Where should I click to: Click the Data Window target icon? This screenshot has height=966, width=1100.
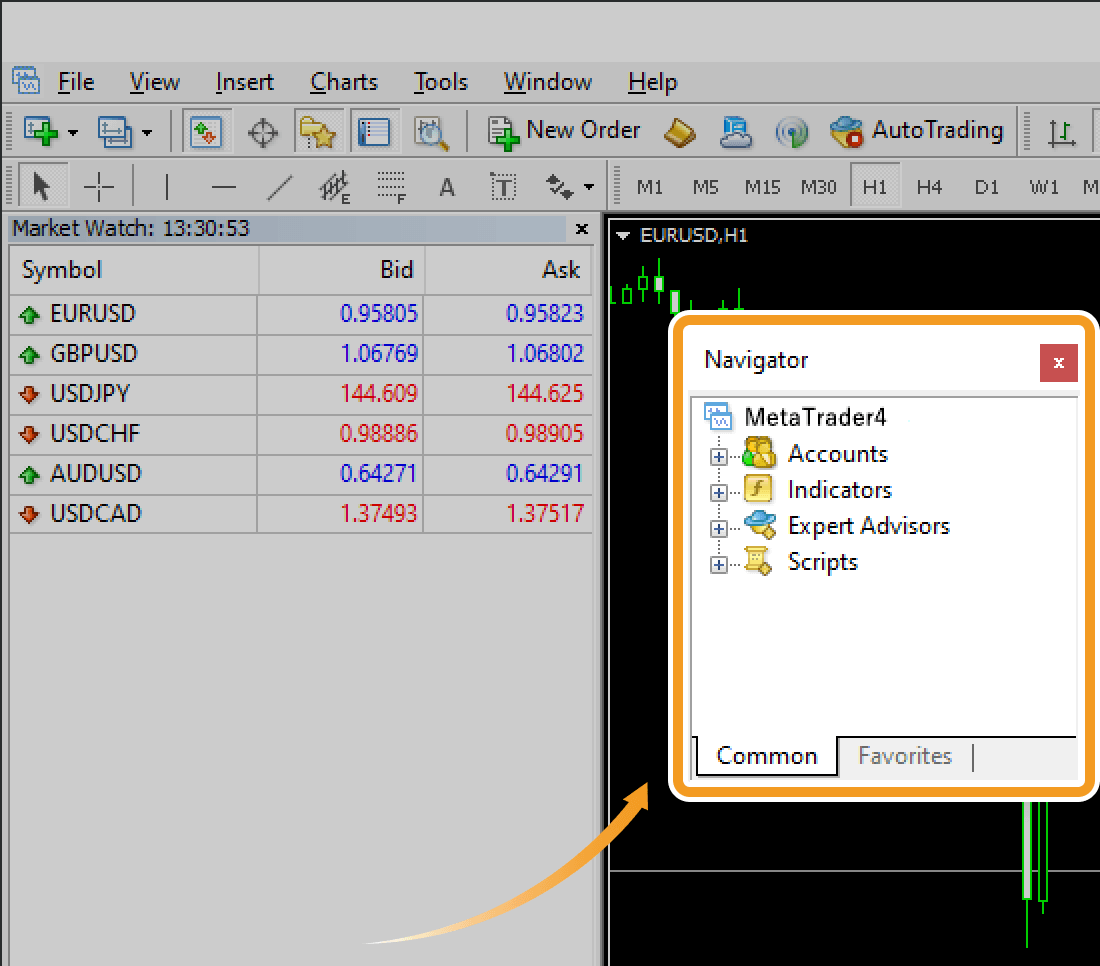click(x=263, y=132)
